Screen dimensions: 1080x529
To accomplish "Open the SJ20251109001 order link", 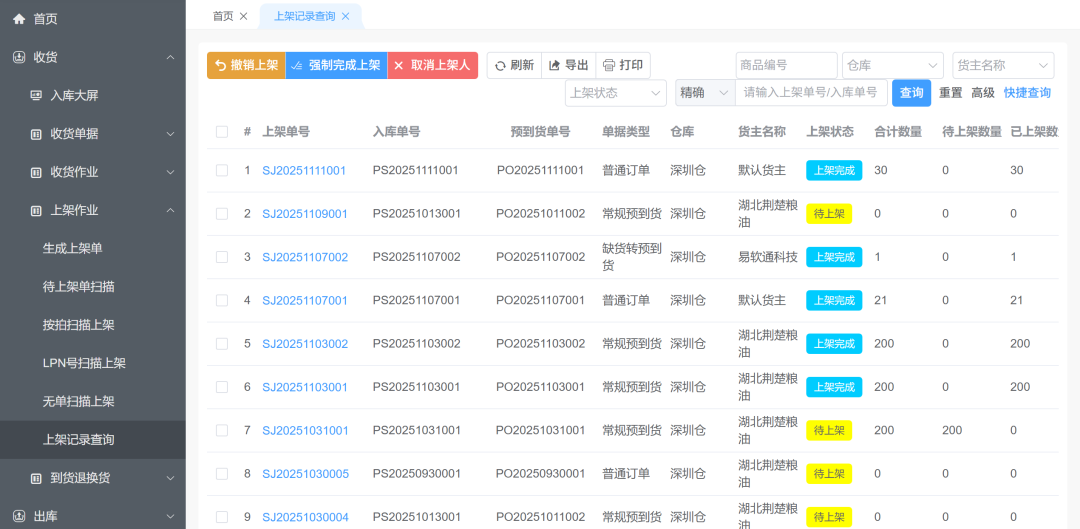I will [305, 214].
